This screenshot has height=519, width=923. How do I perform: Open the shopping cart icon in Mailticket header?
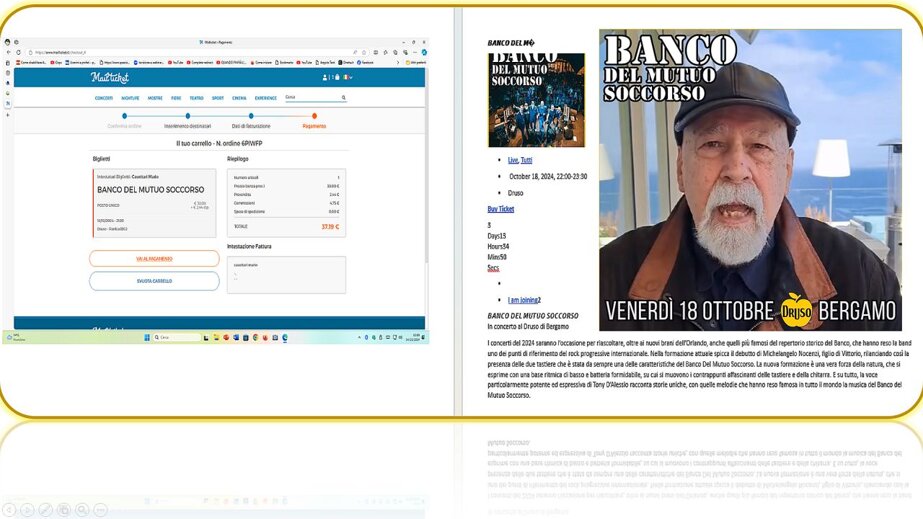click(x=337, y=77)
